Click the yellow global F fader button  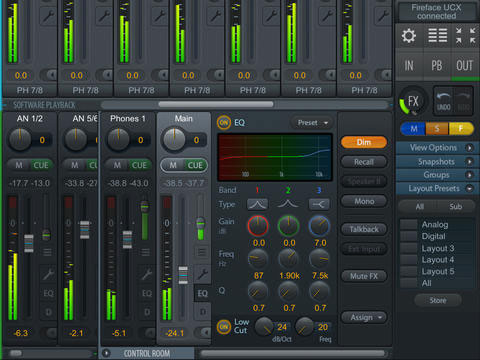(461, 129)
